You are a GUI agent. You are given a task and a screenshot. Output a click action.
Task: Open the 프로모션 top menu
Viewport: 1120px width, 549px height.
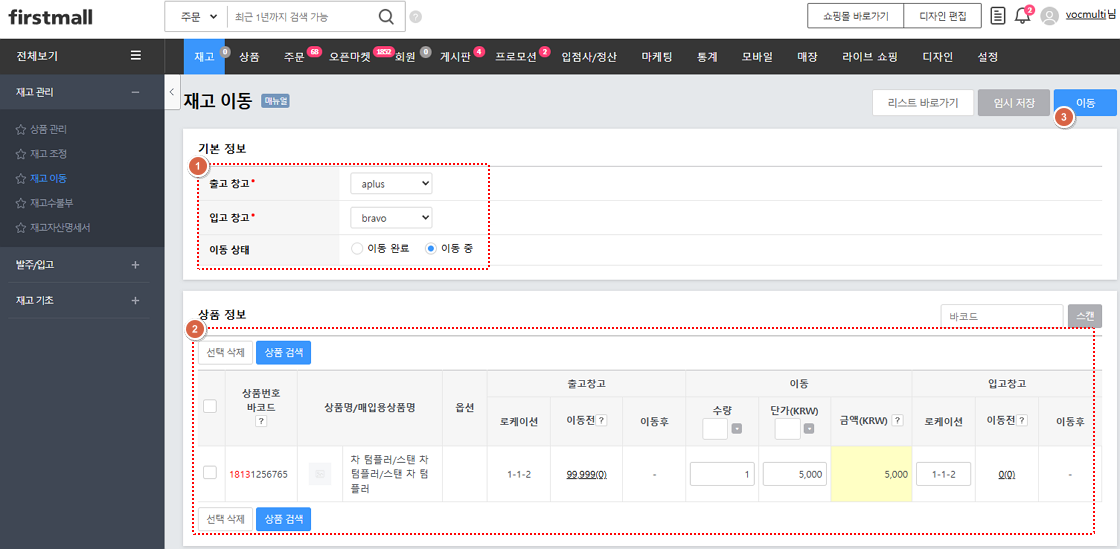tap(516, 56)
